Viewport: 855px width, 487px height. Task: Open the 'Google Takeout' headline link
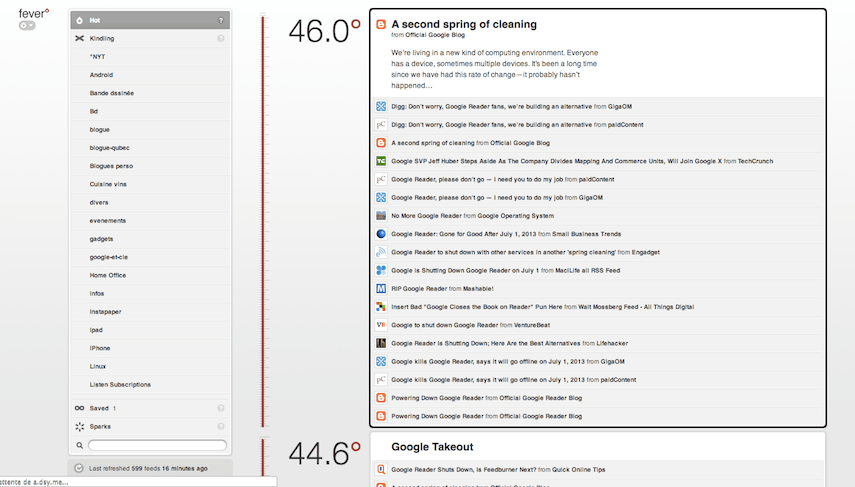pos(432,447)
